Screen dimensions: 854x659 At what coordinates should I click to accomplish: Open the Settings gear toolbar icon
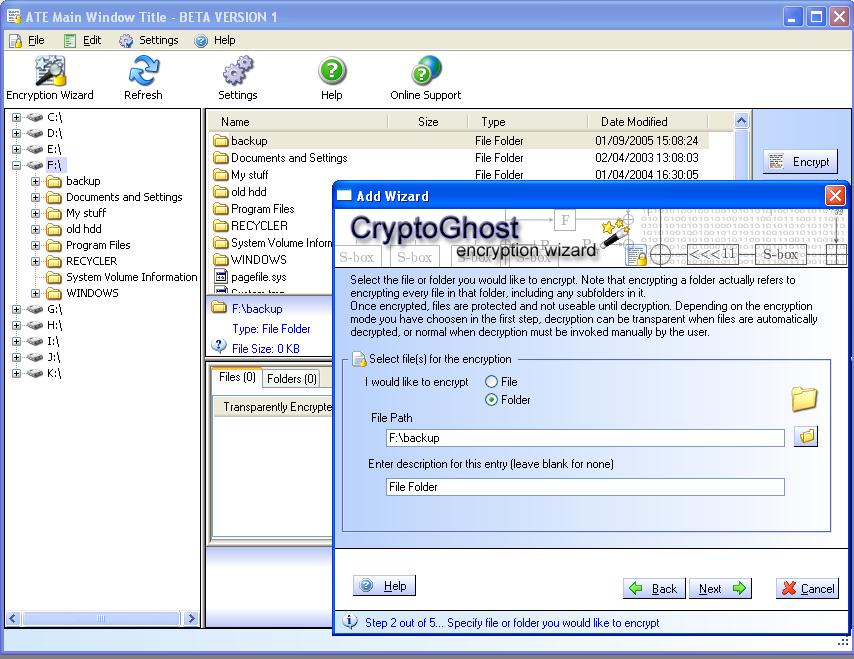point(238,71)
